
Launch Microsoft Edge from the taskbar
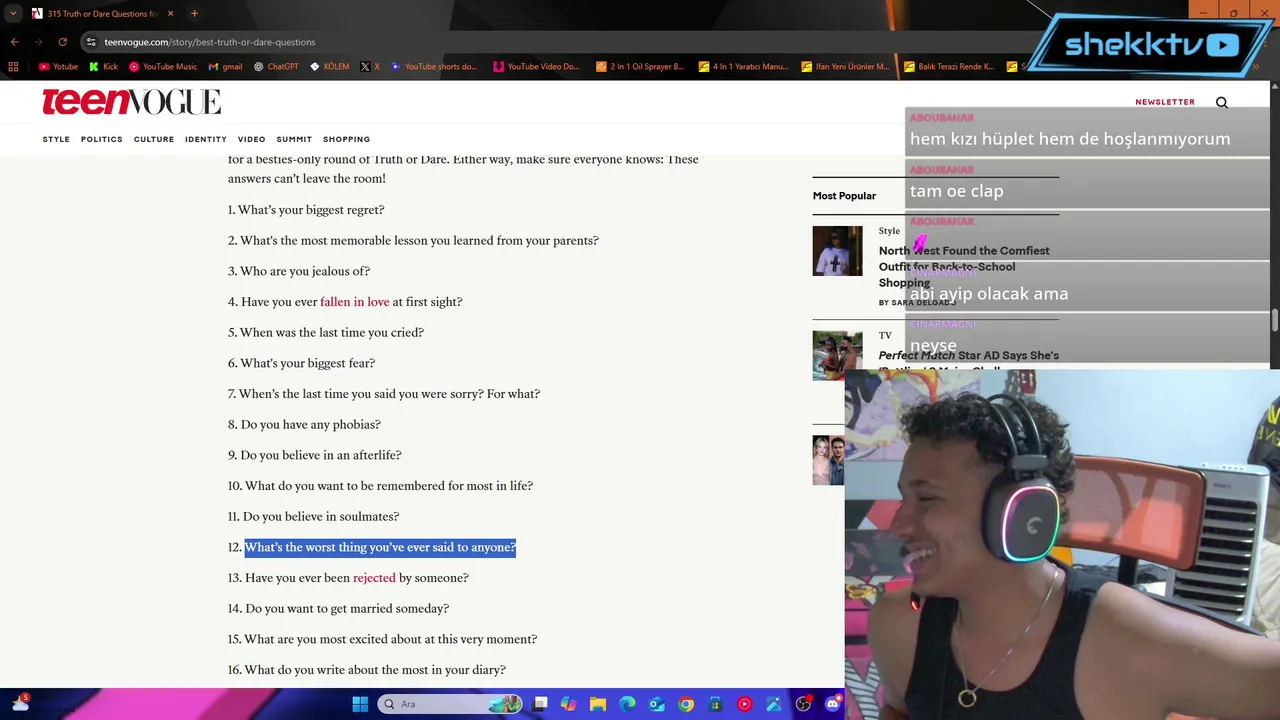(627, 704)
